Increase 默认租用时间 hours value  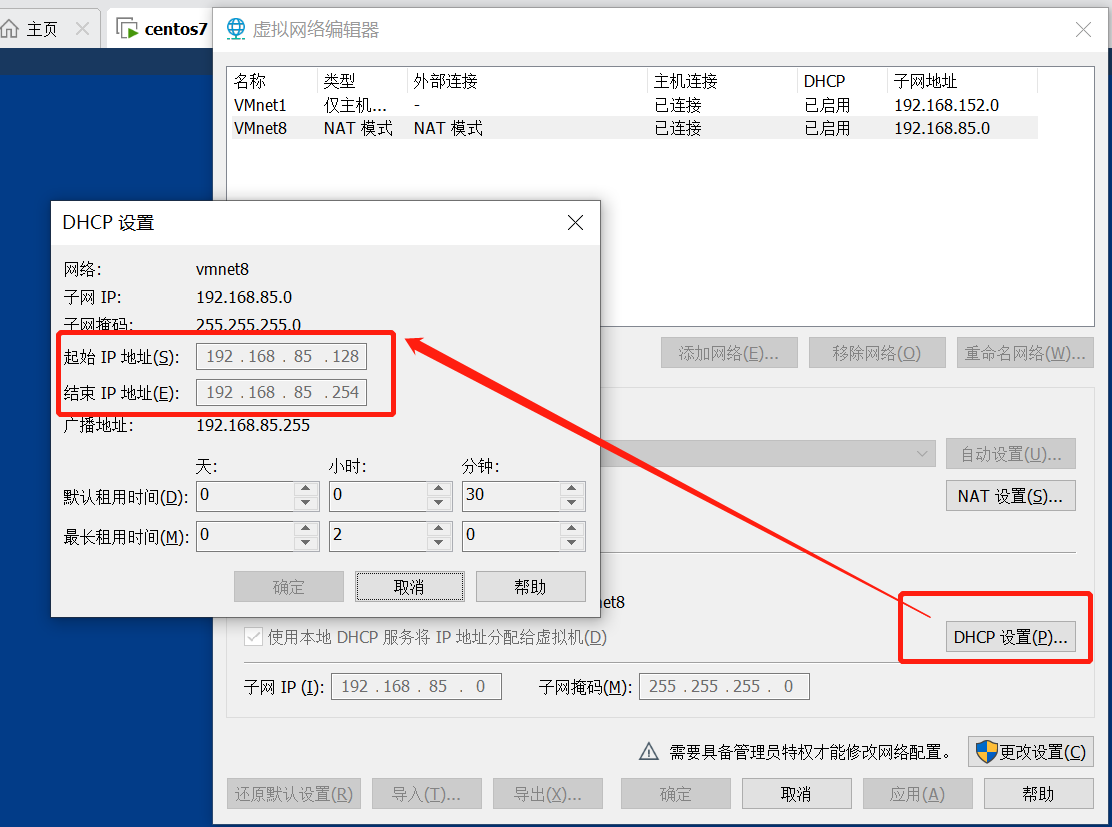tap(439, 489)
